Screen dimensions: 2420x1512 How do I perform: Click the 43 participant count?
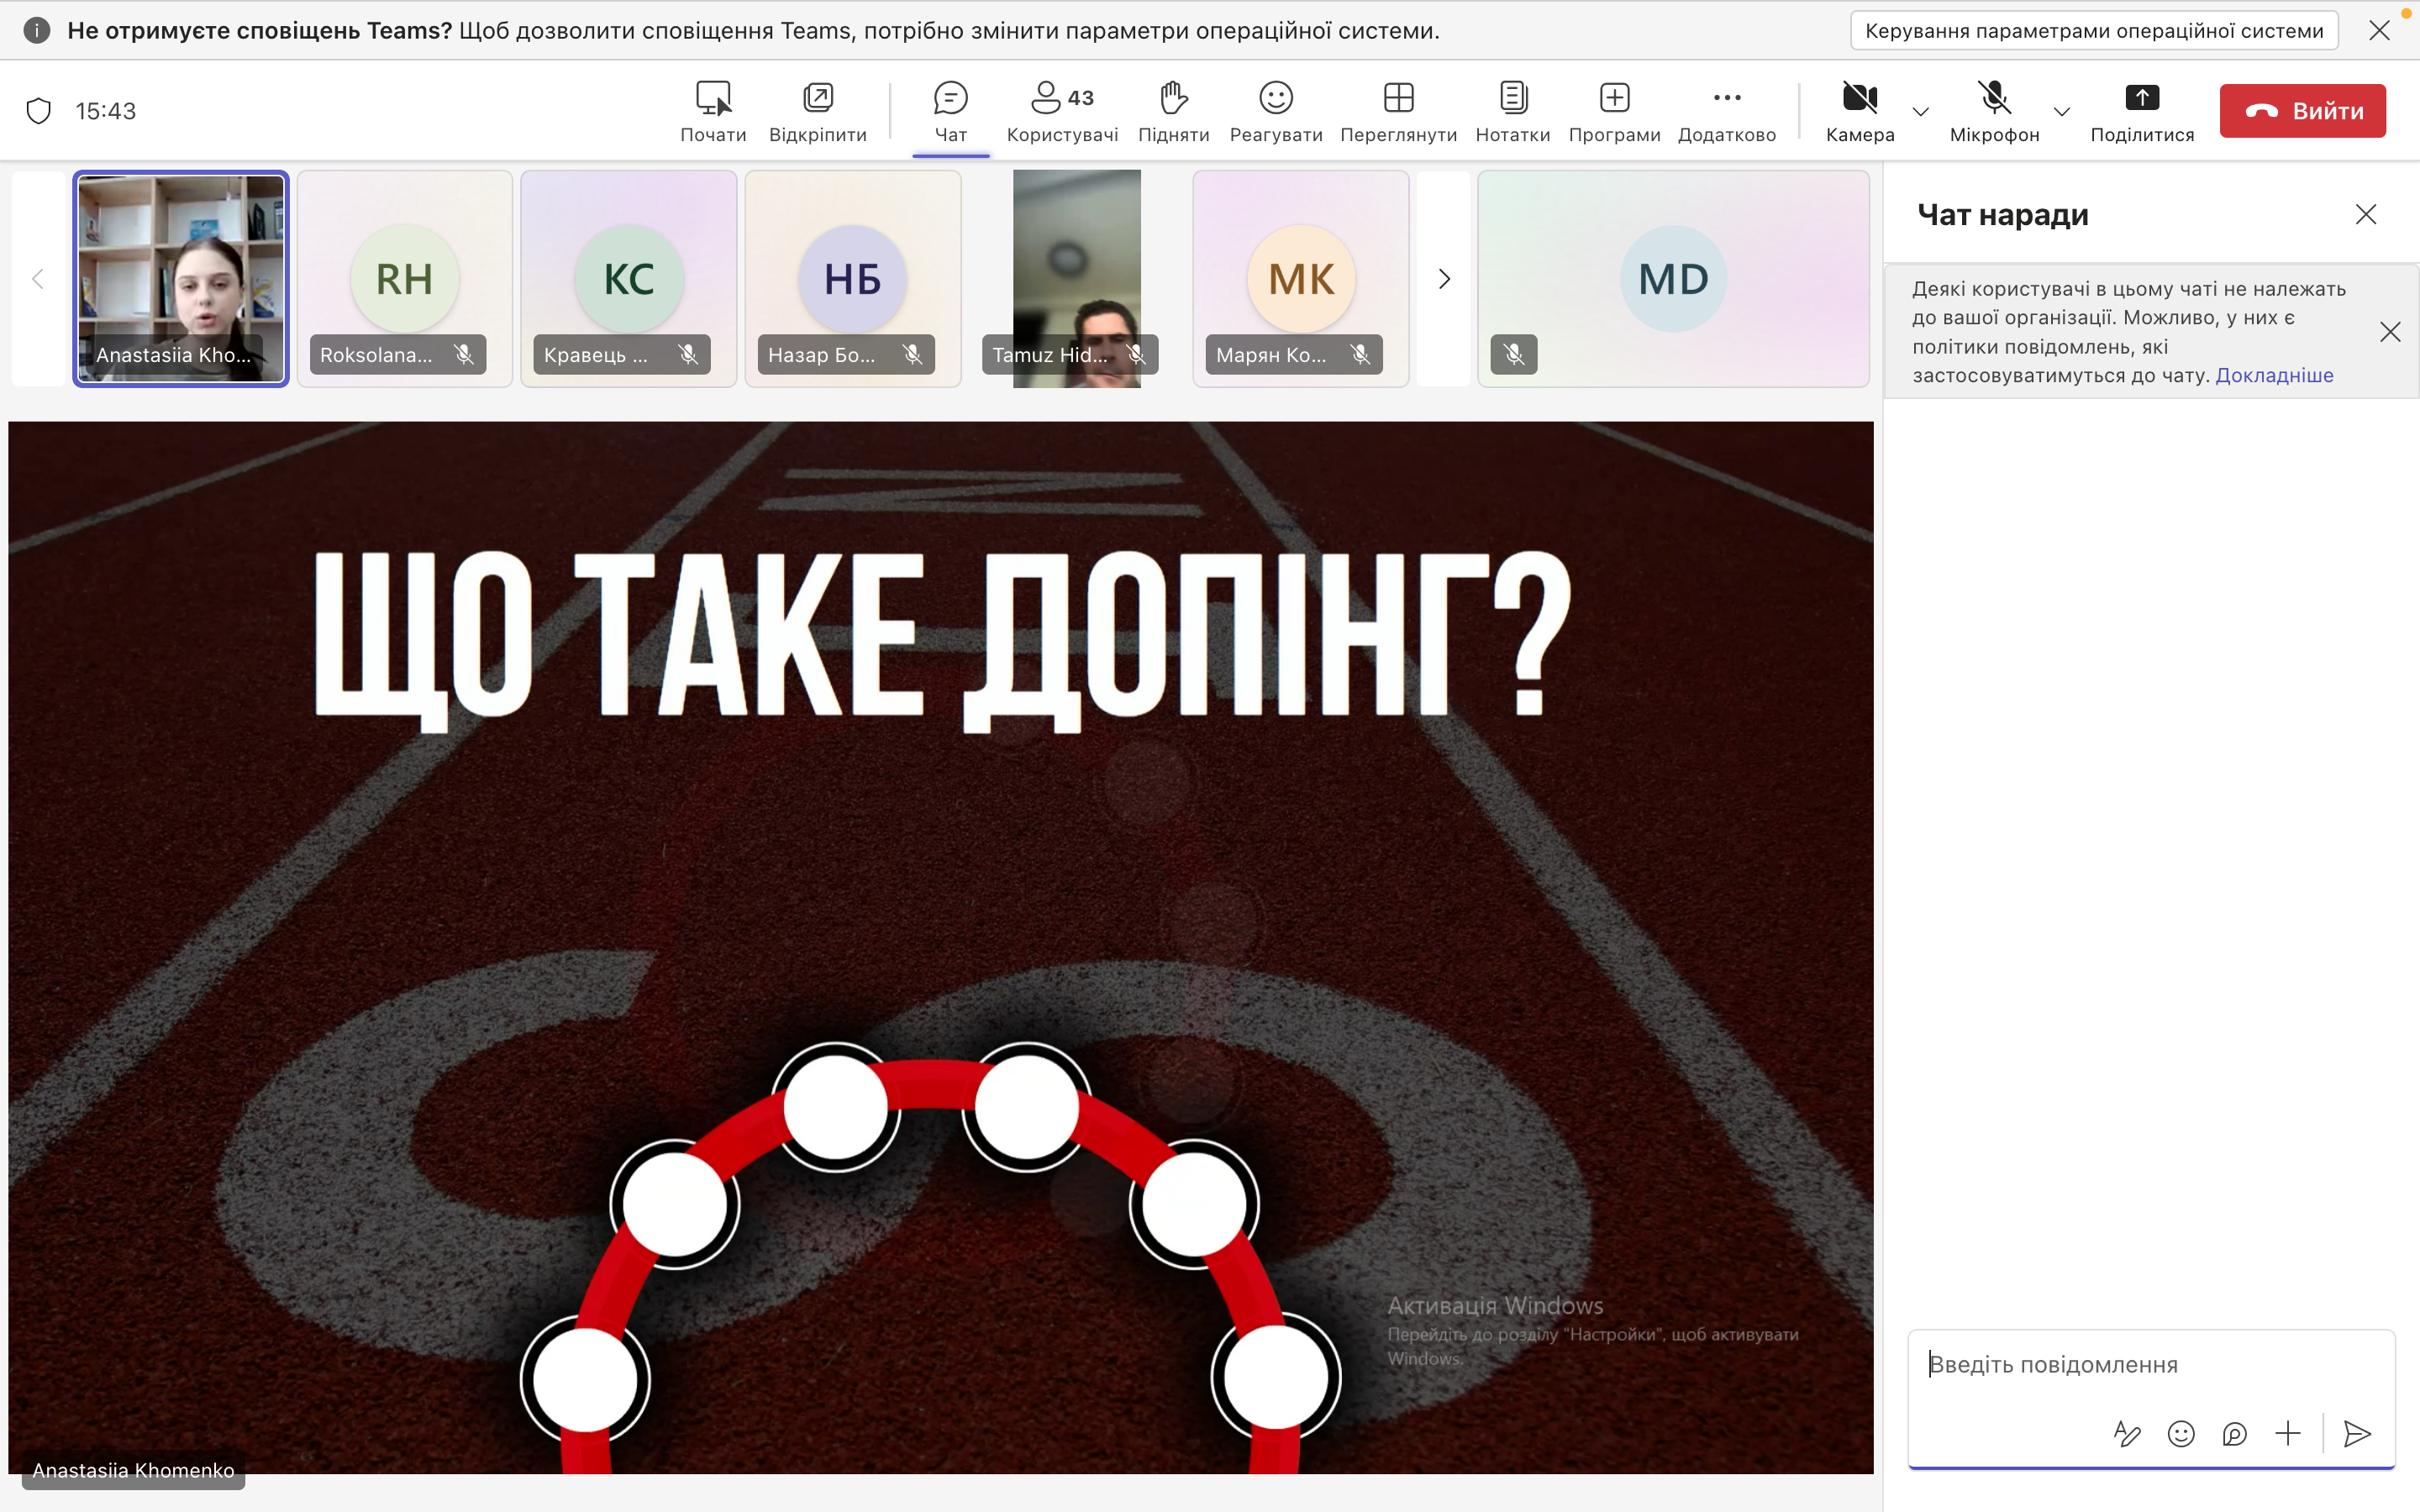1080,98
